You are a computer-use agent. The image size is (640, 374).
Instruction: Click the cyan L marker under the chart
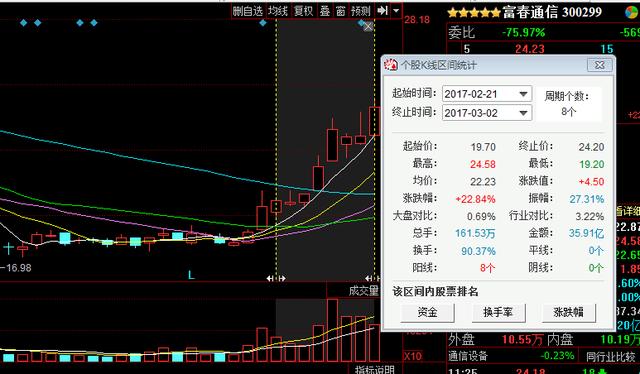191,275
